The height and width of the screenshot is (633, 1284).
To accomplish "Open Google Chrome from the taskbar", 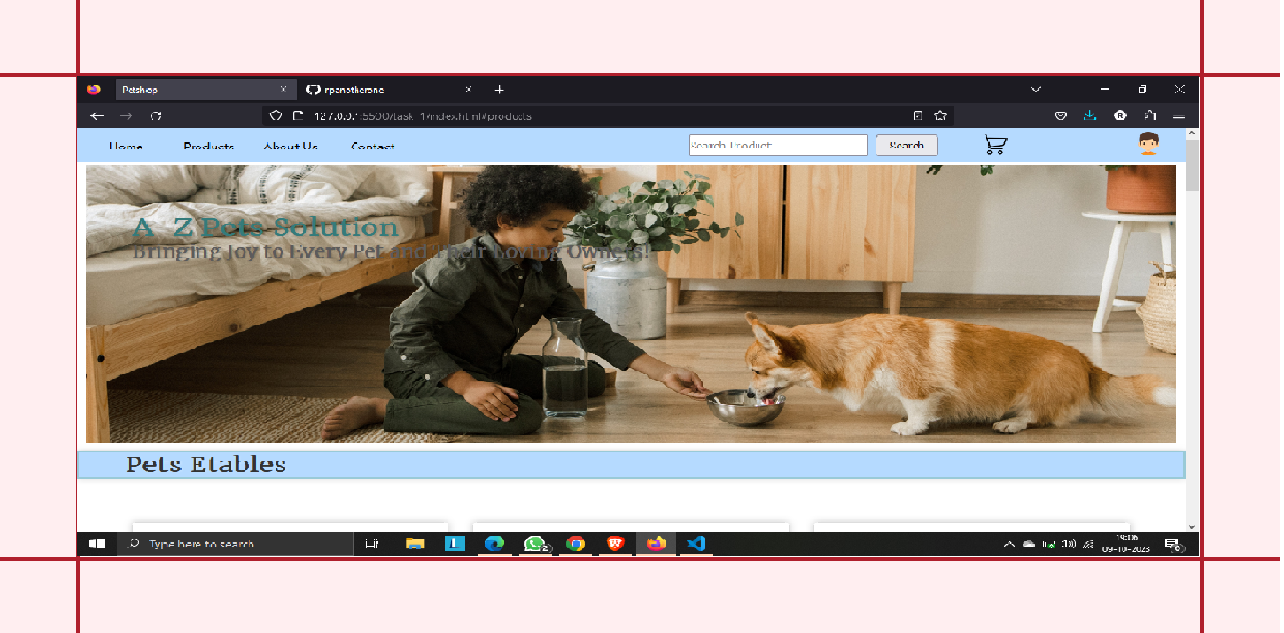I will point(575,544).
